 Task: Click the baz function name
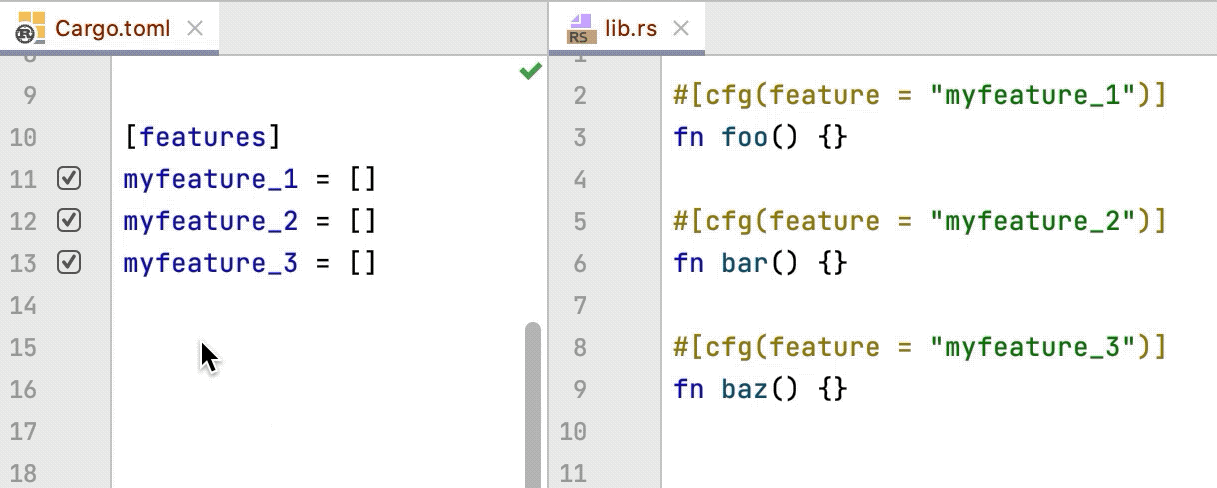[744, 389]
